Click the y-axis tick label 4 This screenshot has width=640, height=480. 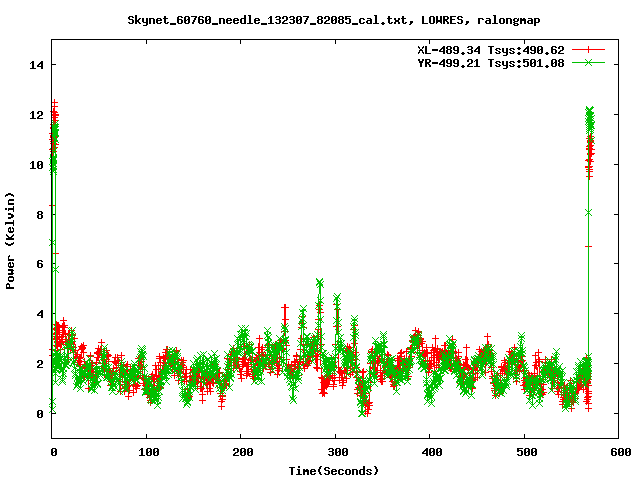coord(40,314)
